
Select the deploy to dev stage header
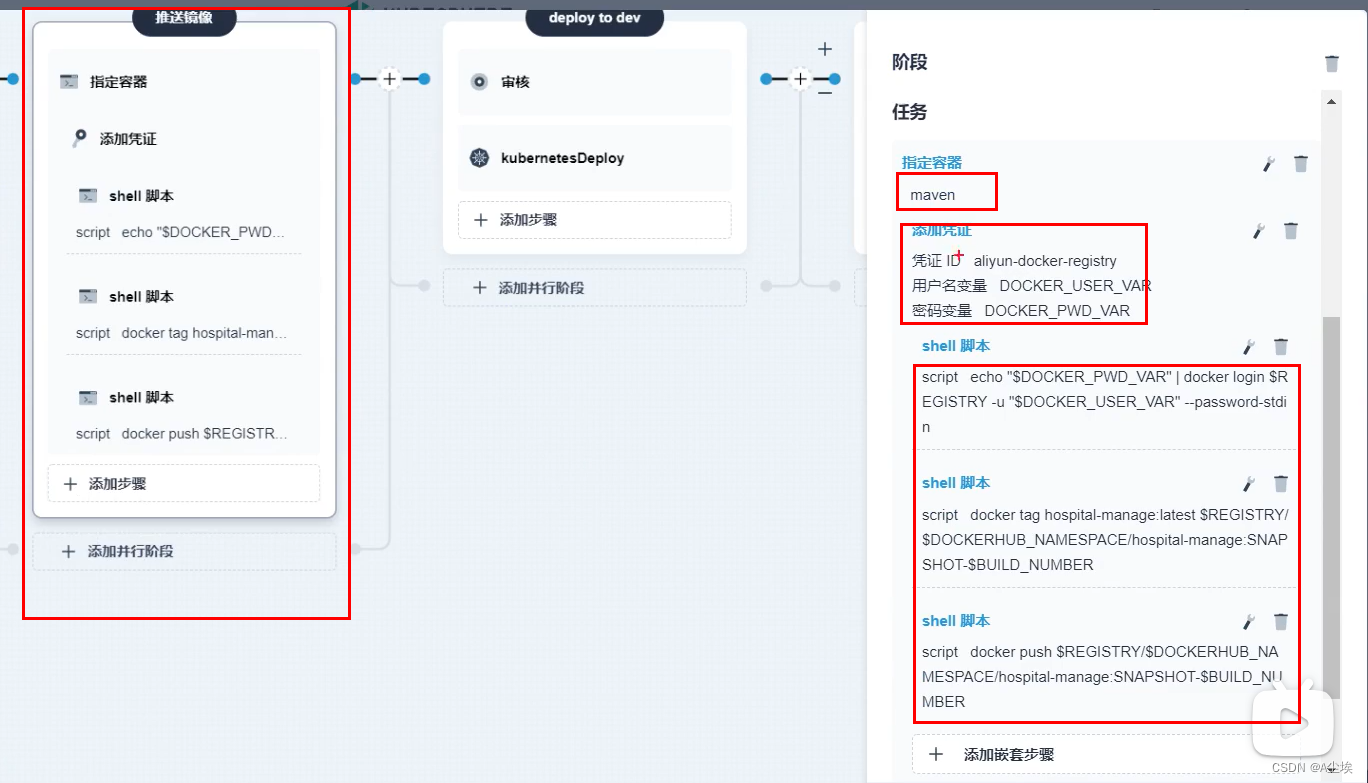pyautogui.click(x=595, y=18)
